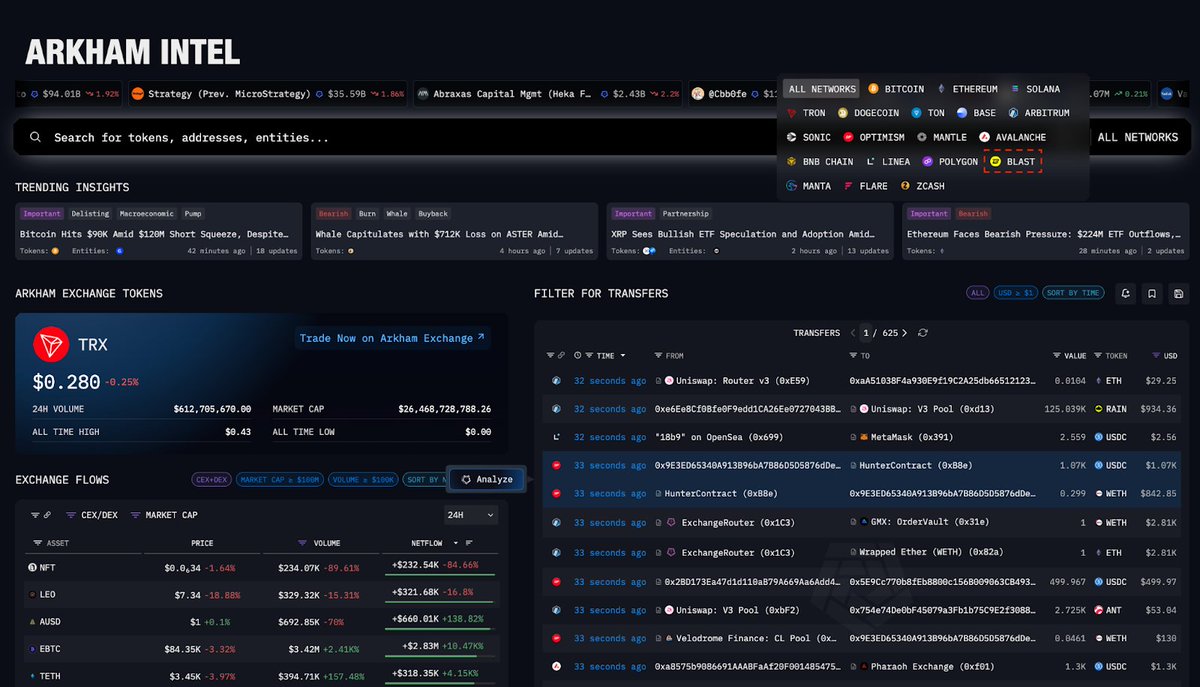Toggle the USD ≥ $1 filter chip
The height and width of the screenshot is (687, 1200).
pyautogui.click(x=1014, y=293)
